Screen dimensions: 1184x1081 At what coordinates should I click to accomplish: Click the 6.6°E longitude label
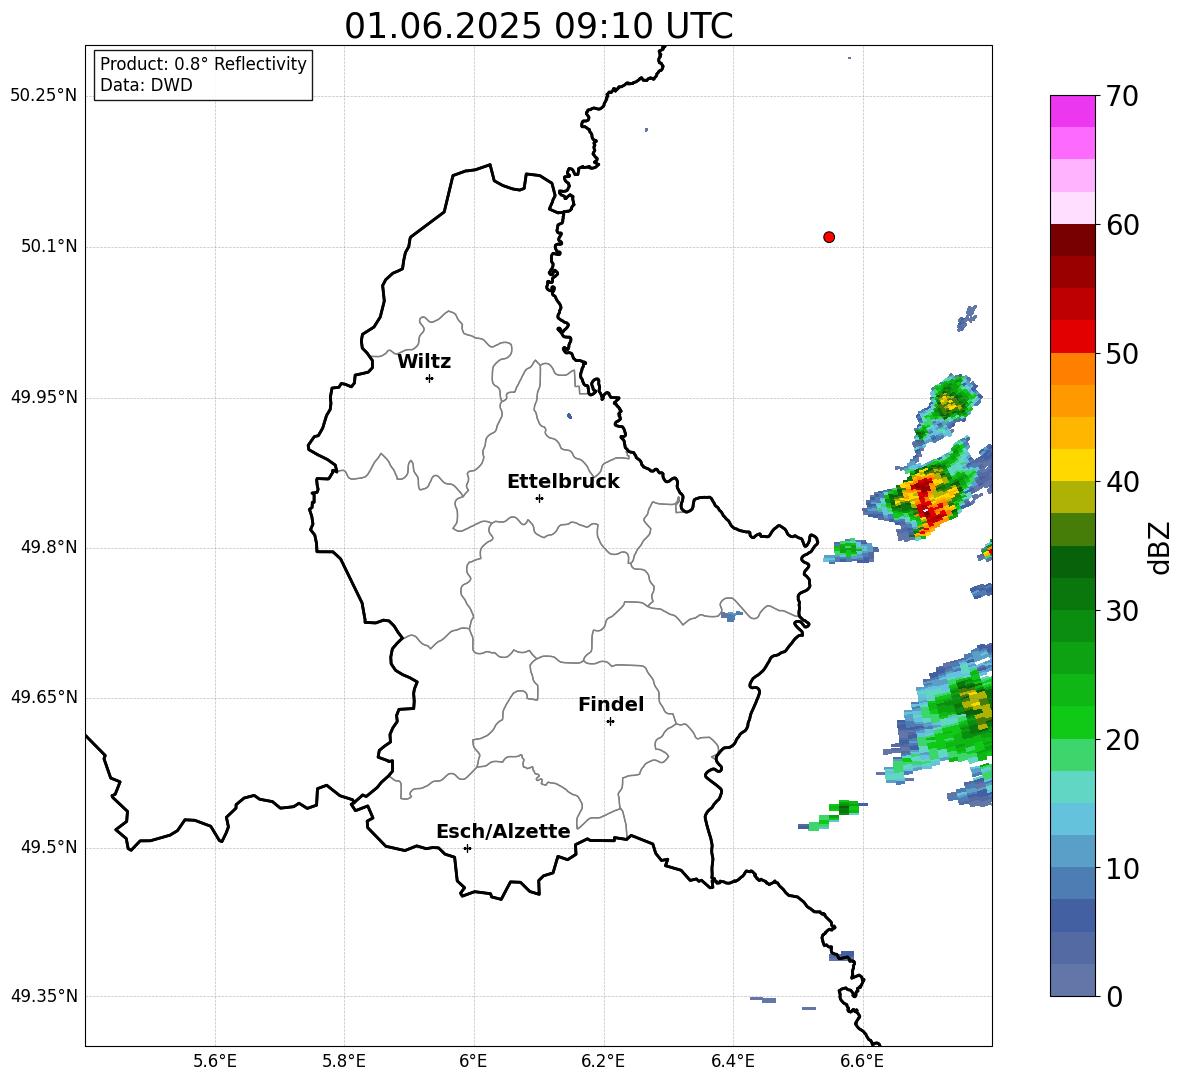click(x=862, y=1061)
